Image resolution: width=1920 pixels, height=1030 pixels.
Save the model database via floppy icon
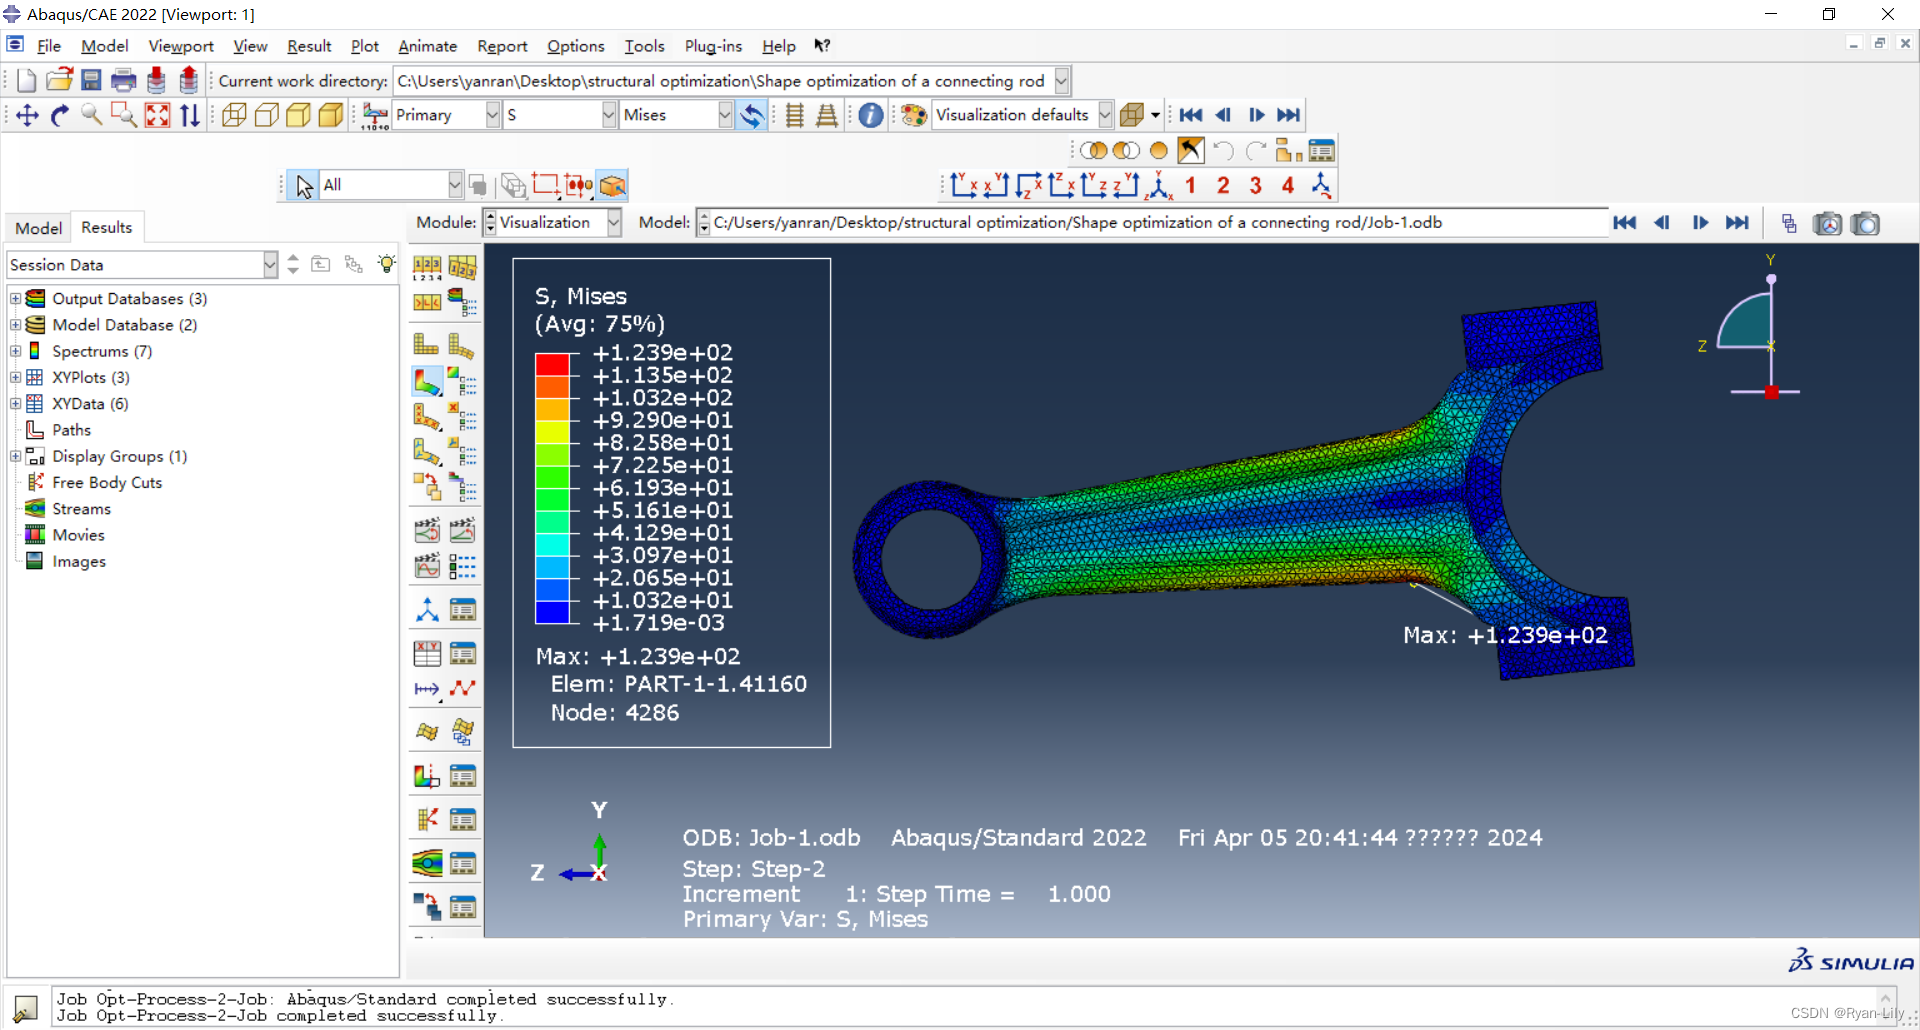click(x=91, y=81)
